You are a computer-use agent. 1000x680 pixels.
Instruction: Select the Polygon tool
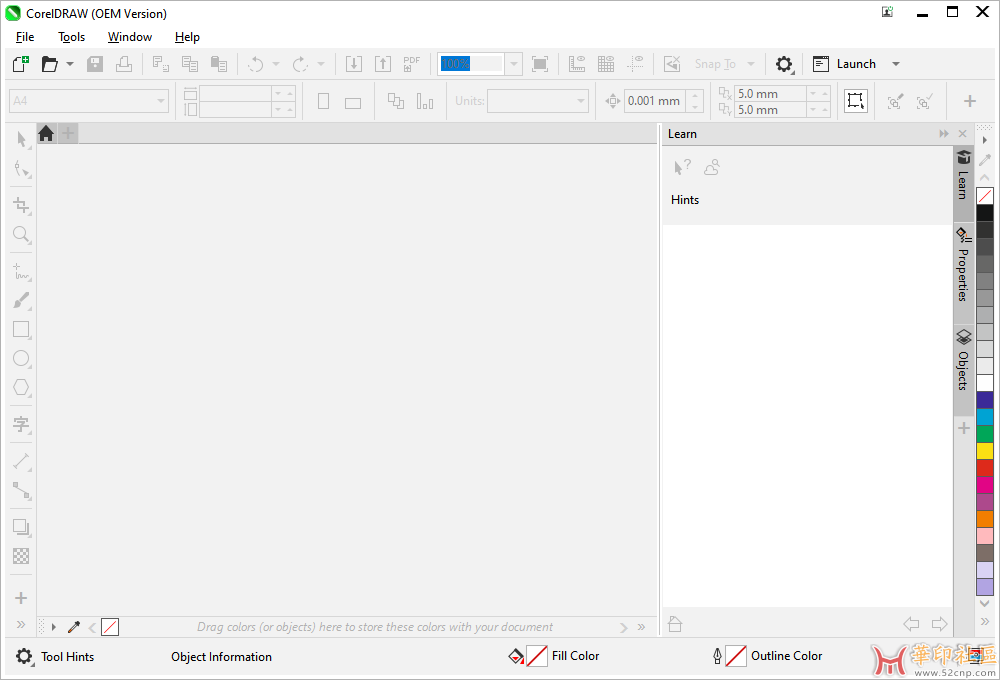pyautogui.click(x=22, y=387)
